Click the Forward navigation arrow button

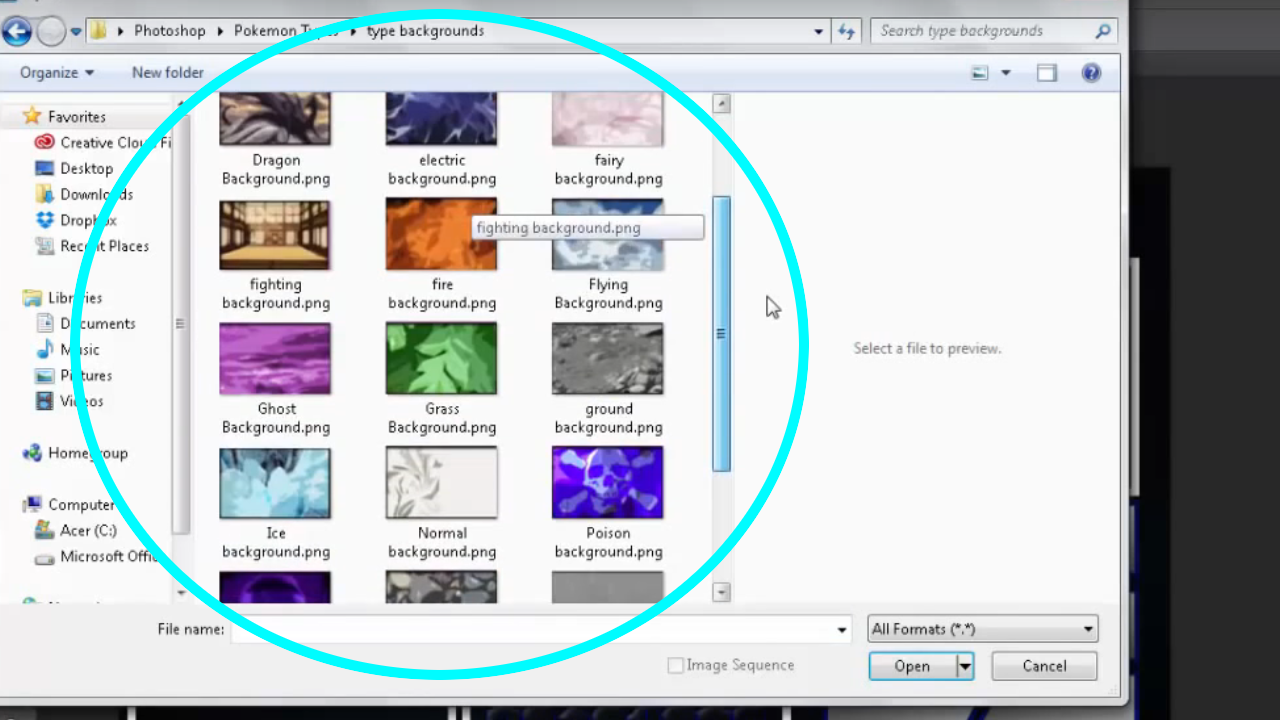[50, 32]
